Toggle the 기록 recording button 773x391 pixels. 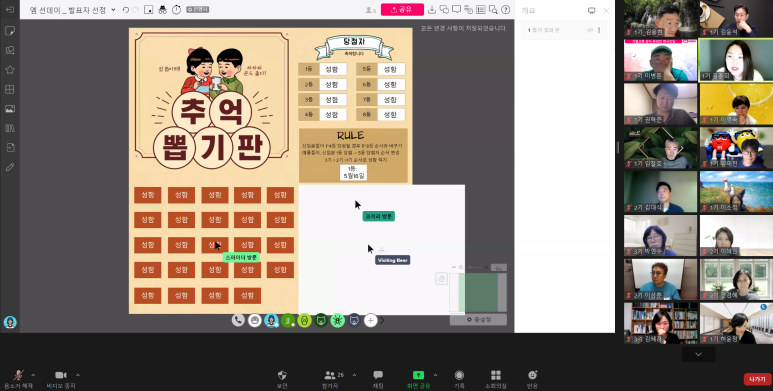coord(459,378)
